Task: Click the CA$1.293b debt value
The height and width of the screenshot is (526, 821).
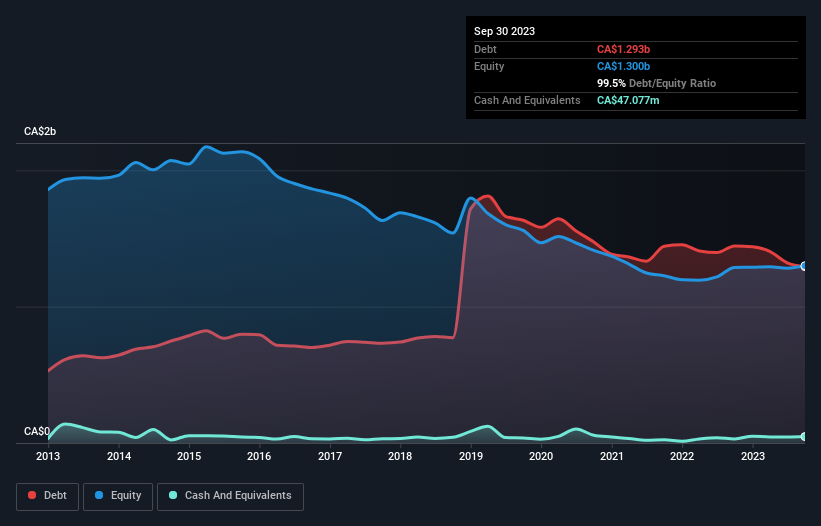Action: (623, 49)
